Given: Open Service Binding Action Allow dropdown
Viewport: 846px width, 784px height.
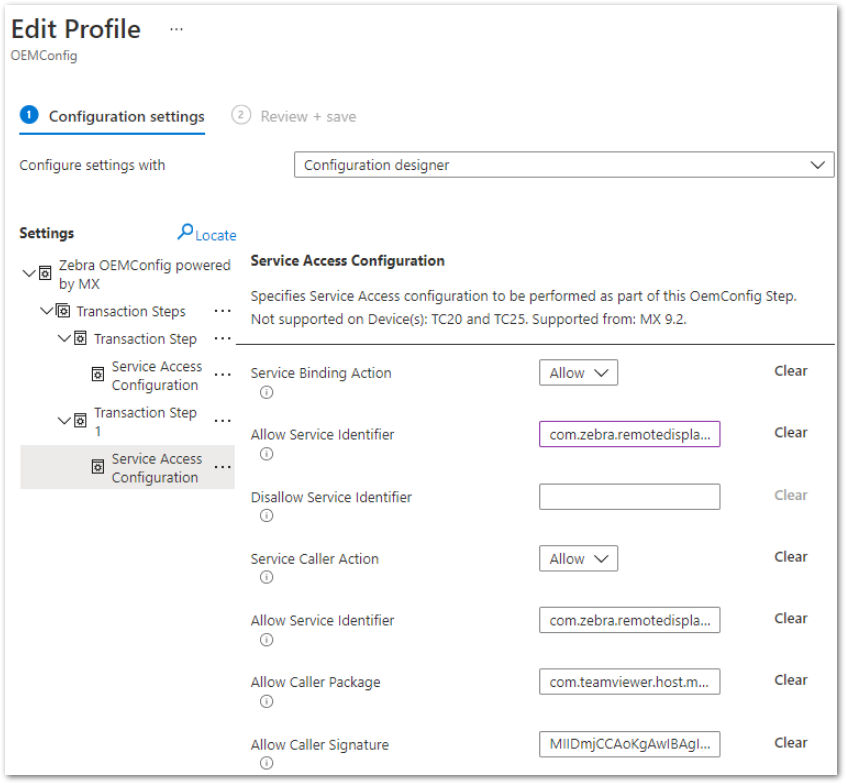Looking at the screenshot, I should [578, 373].
